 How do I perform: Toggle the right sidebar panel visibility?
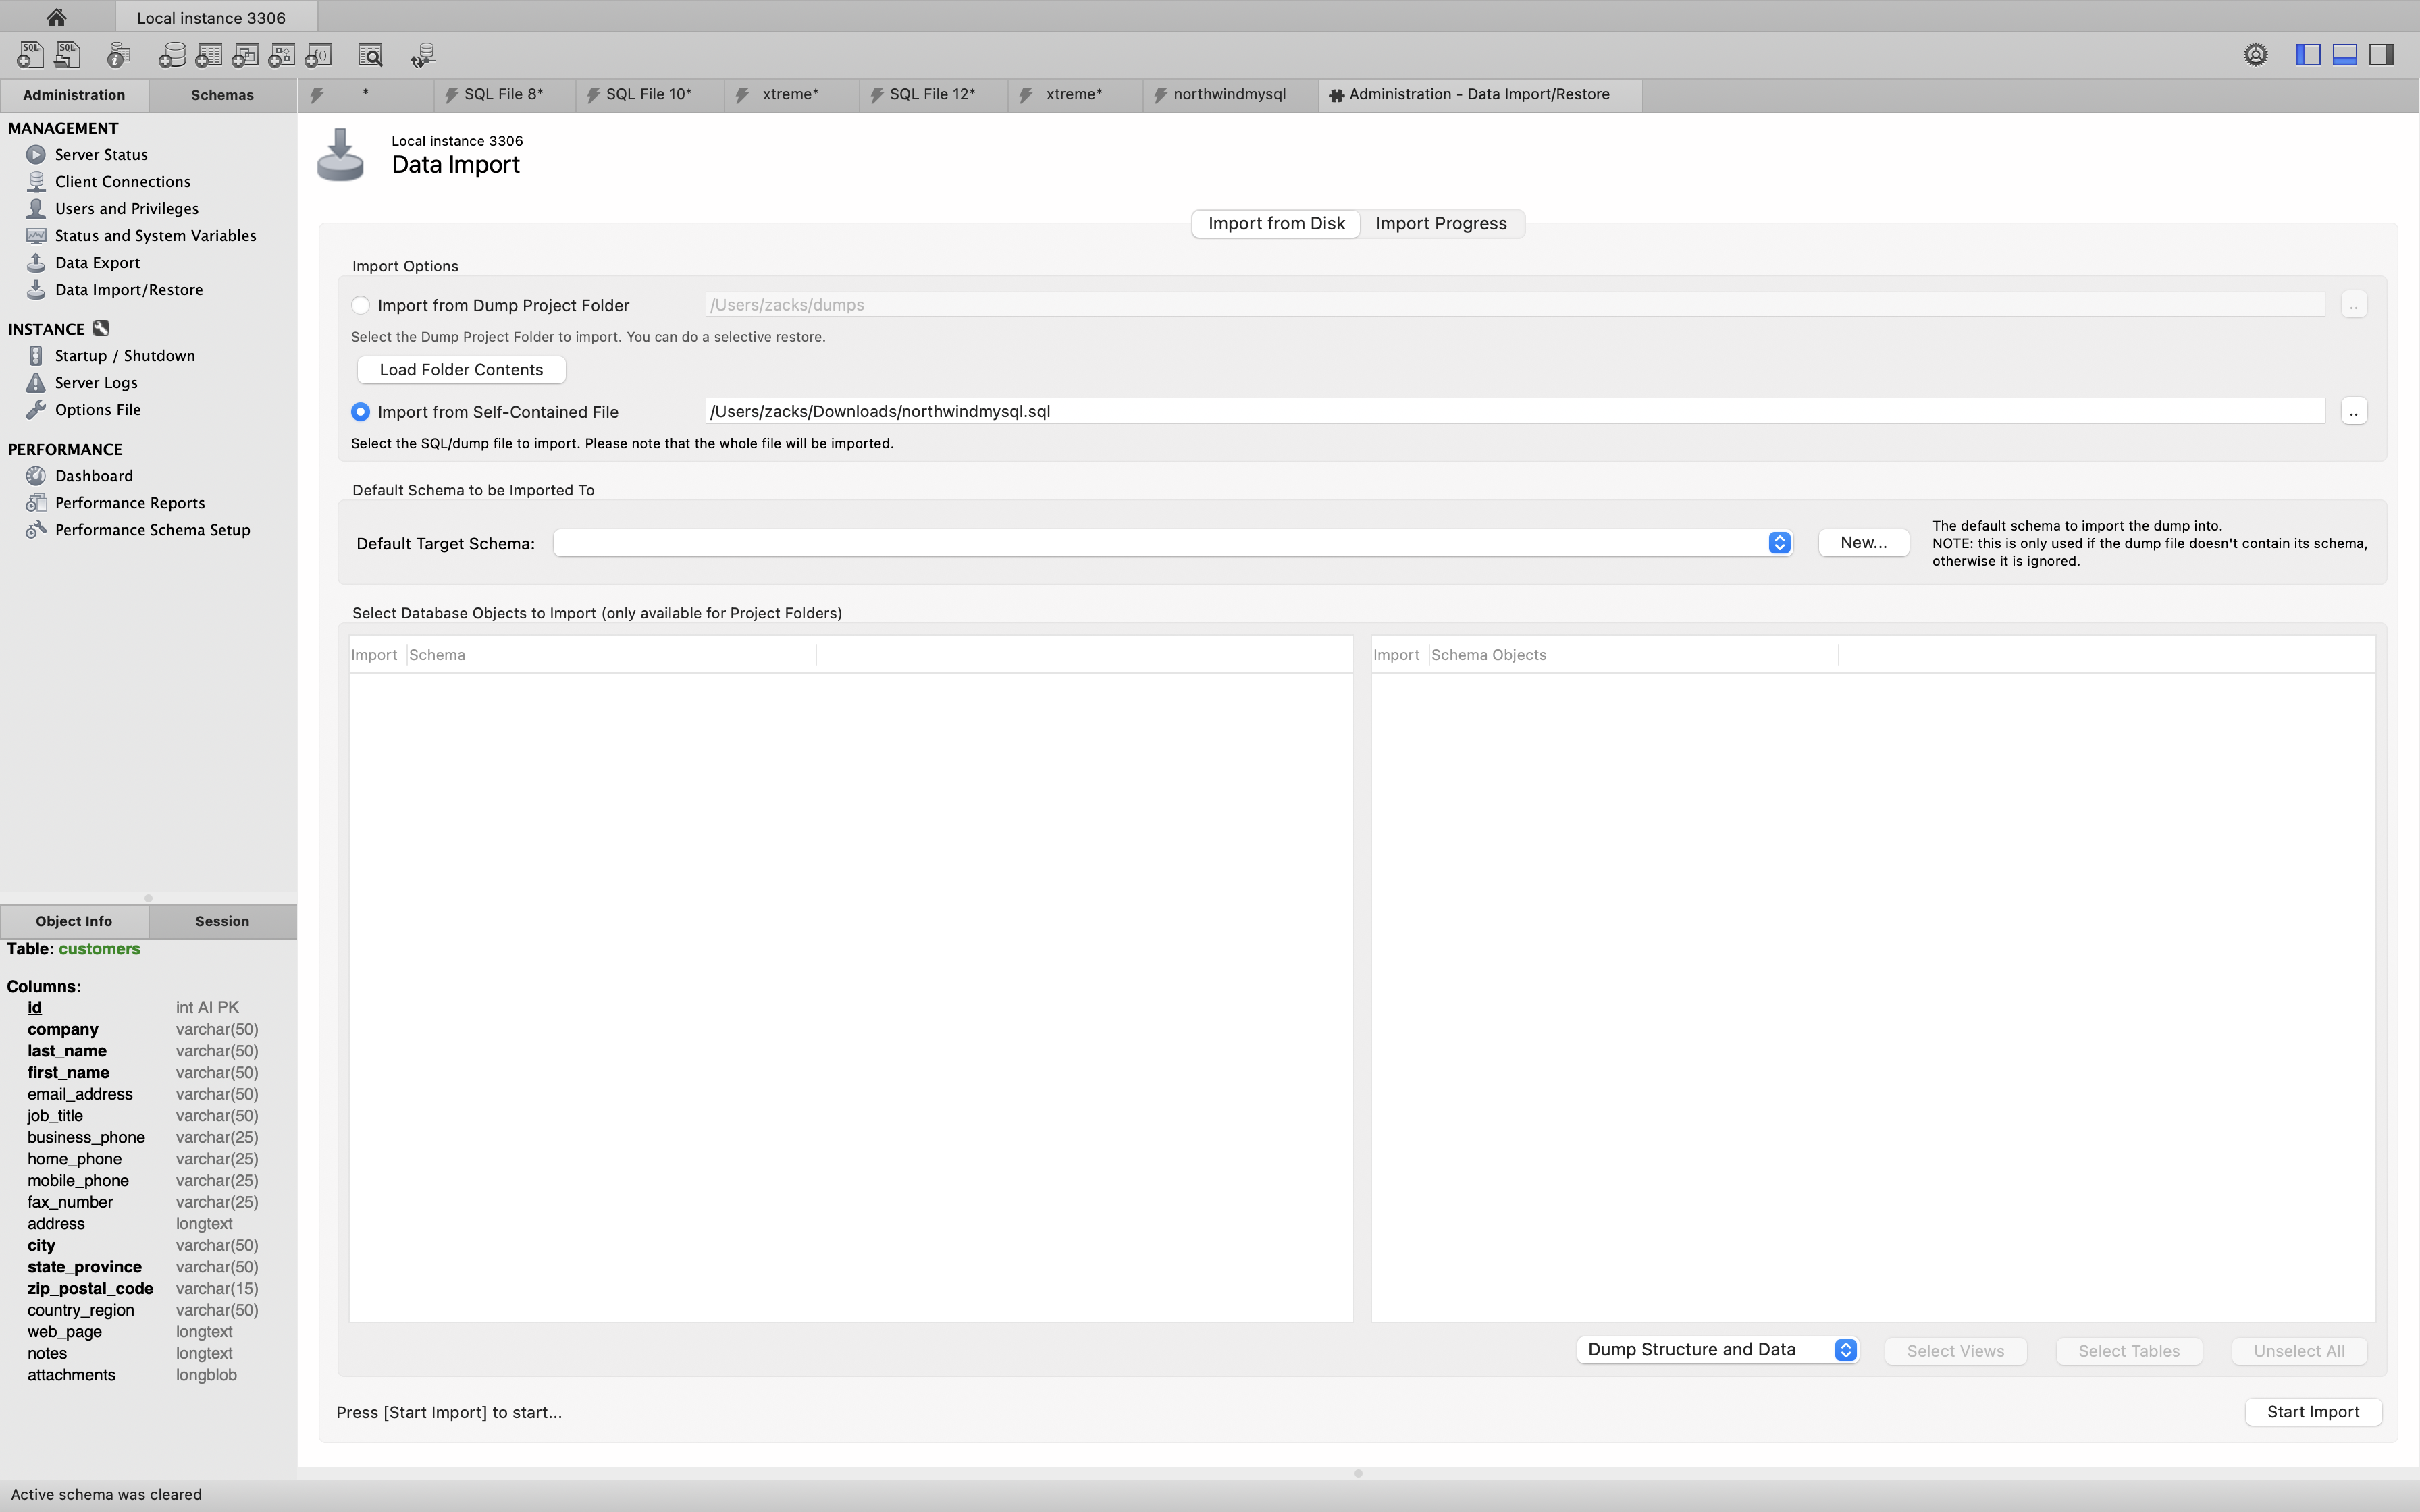(2382, 55)
